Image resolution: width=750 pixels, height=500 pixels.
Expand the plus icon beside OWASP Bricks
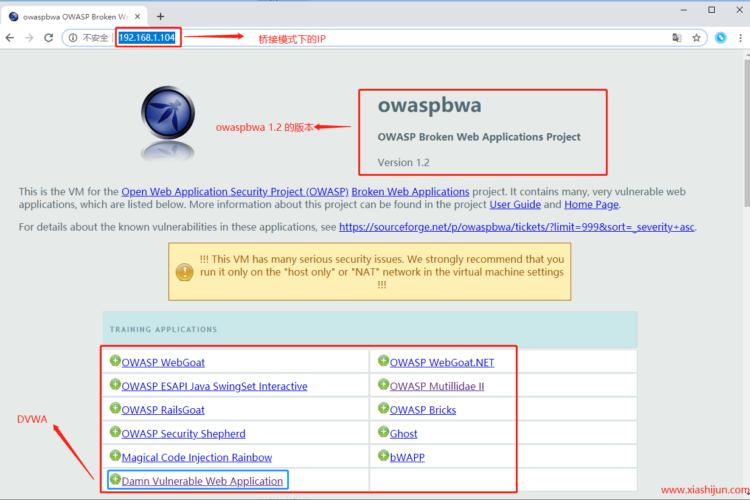point(383,408)
